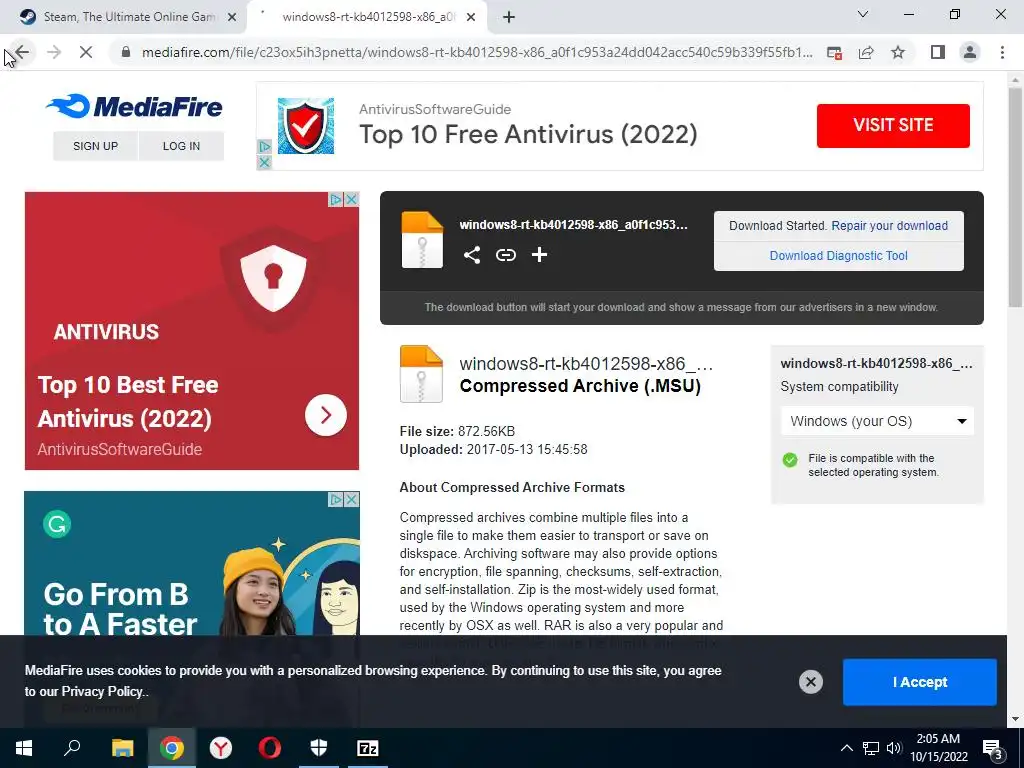Click the SIGN UP button
The image size is (1024, 768).
click(x=95, y=146)
